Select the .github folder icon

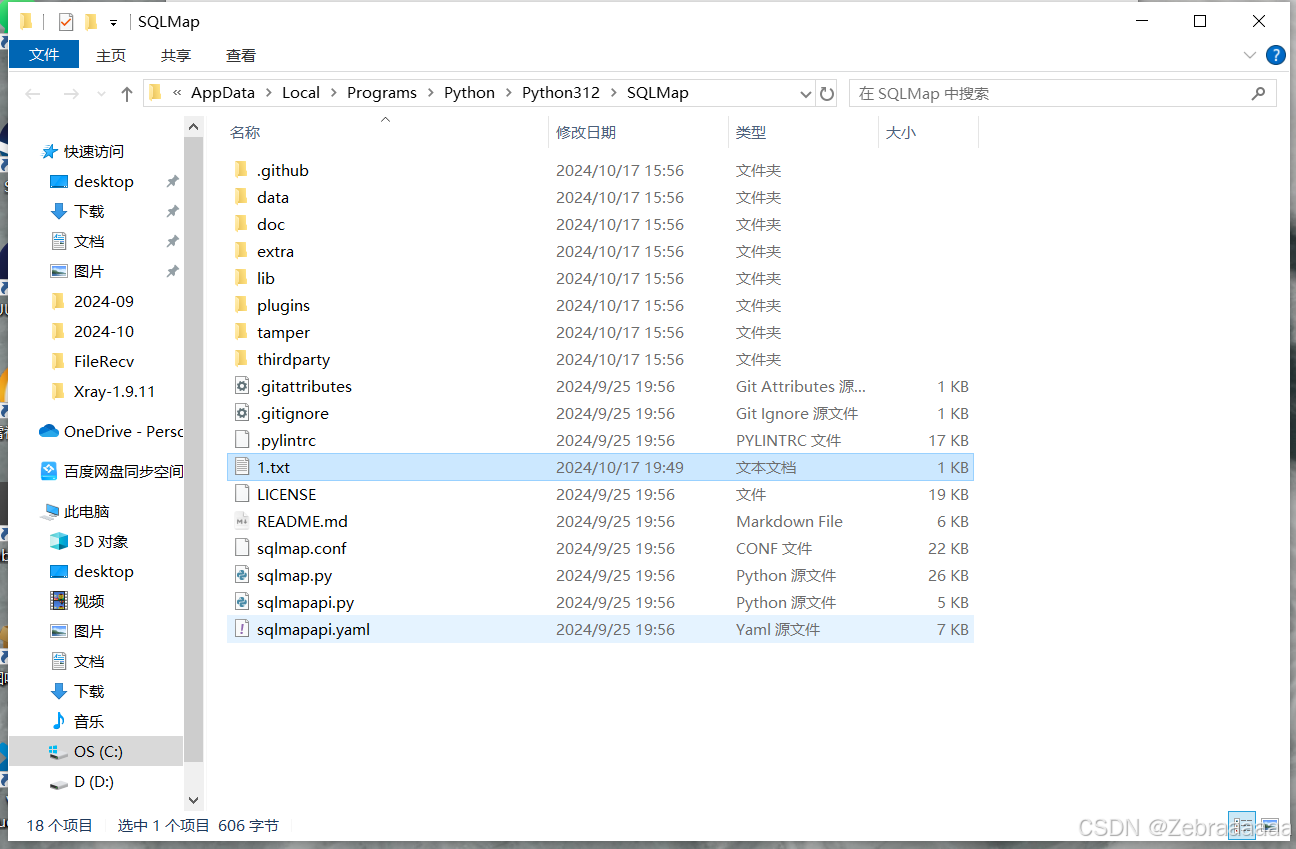pos(241,170)
